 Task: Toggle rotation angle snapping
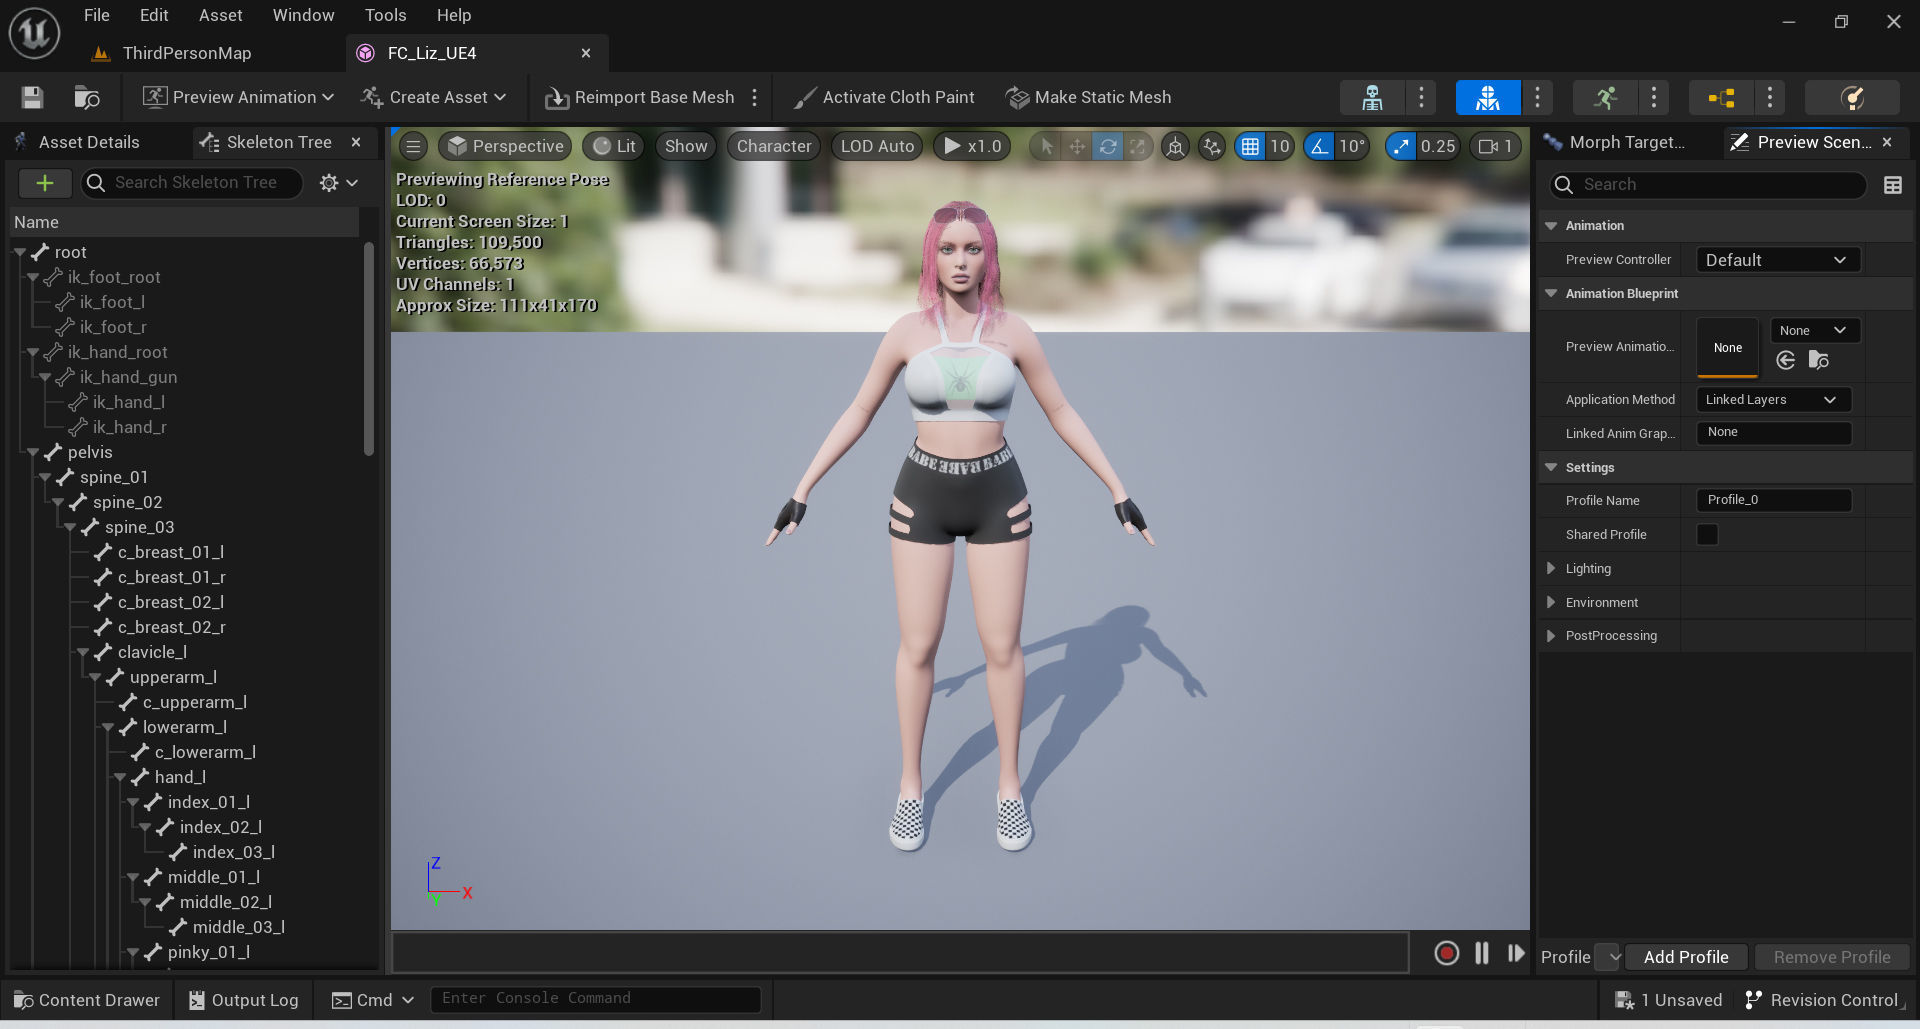click(1320, 146)
